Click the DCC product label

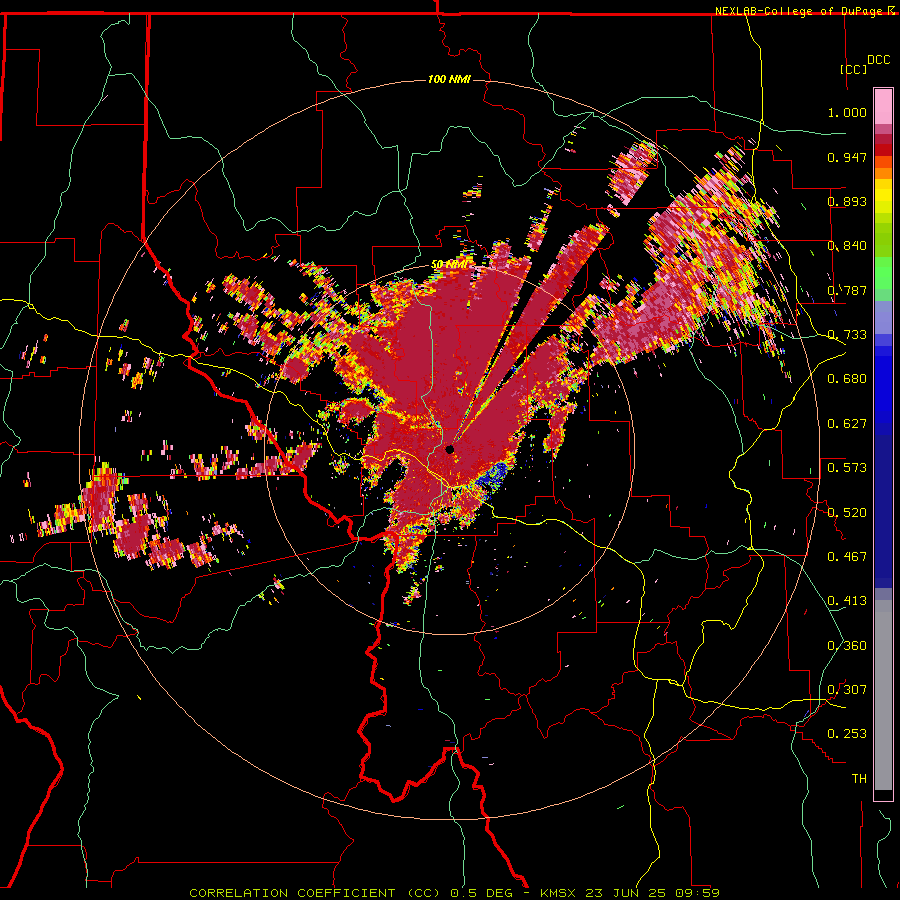click(x=878, y=60)
